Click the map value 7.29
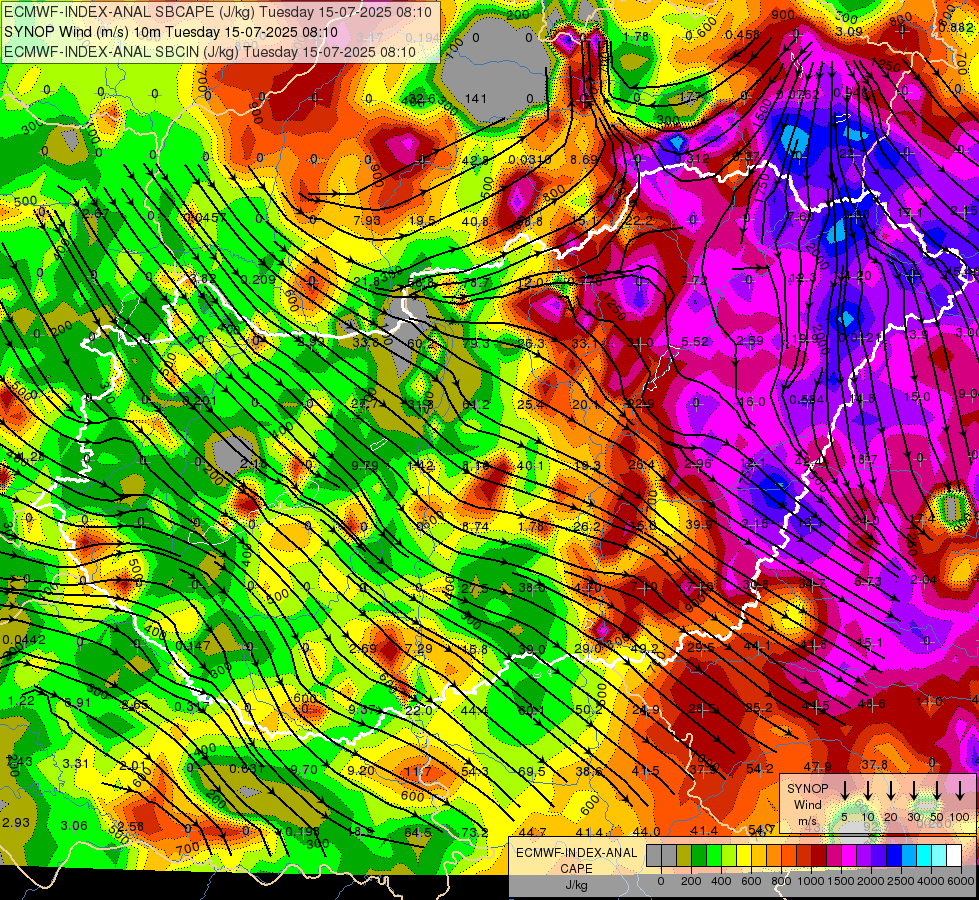Viewport: 979px width, 900px height. click(x=418, y=648)
